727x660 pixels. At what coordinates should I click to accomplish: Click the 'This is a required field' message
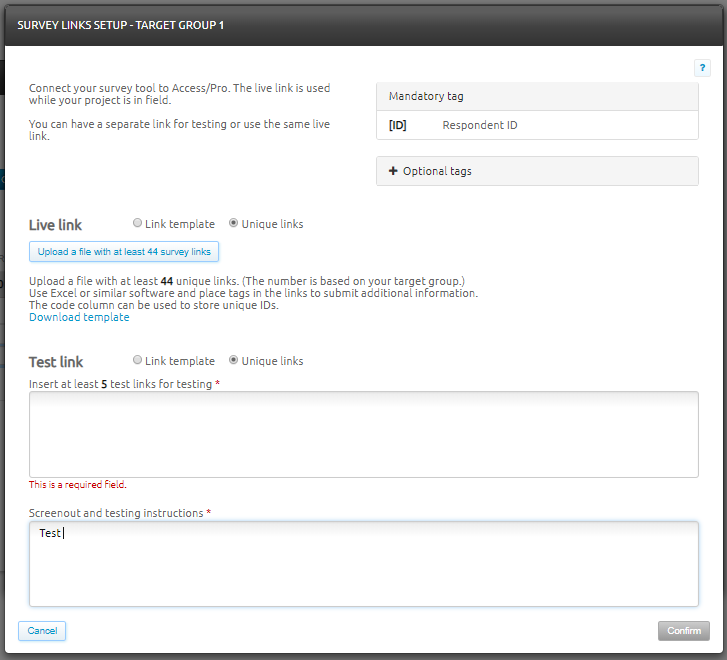pyautogui.click(x=77, y=485)
